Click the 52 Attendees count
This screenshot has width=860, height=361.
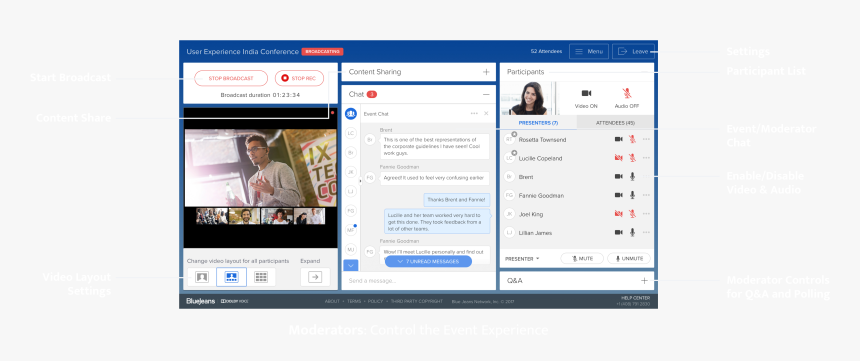point(546,51)
